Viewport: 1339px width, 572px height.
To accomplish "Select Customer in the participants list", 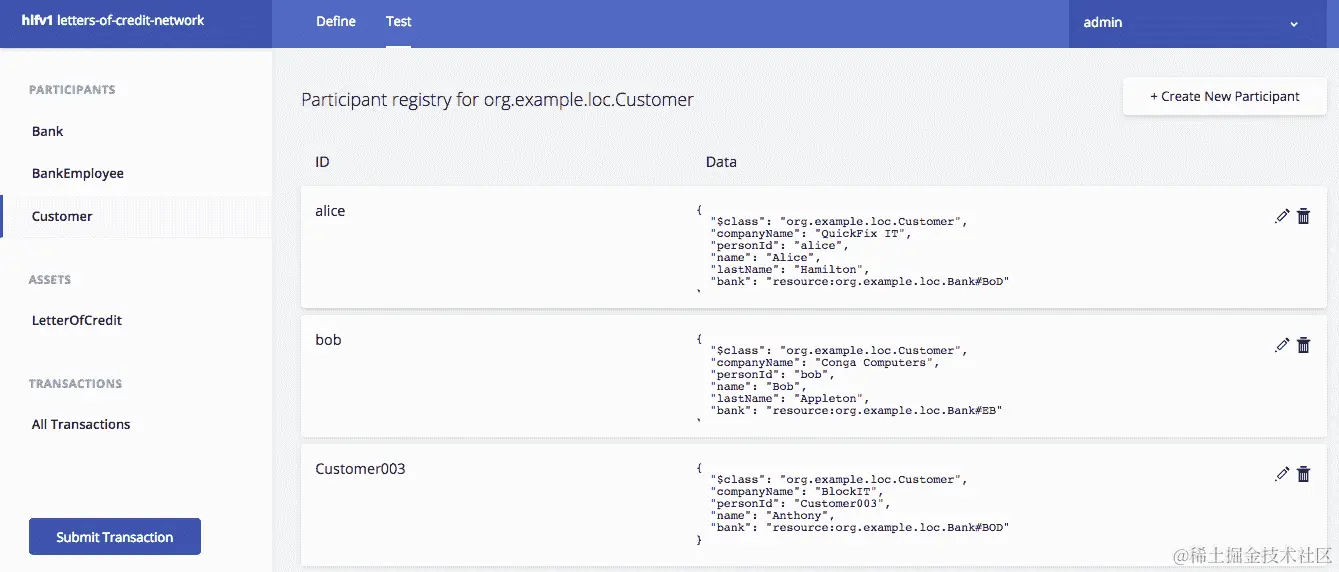I will (x=62, y=216).
